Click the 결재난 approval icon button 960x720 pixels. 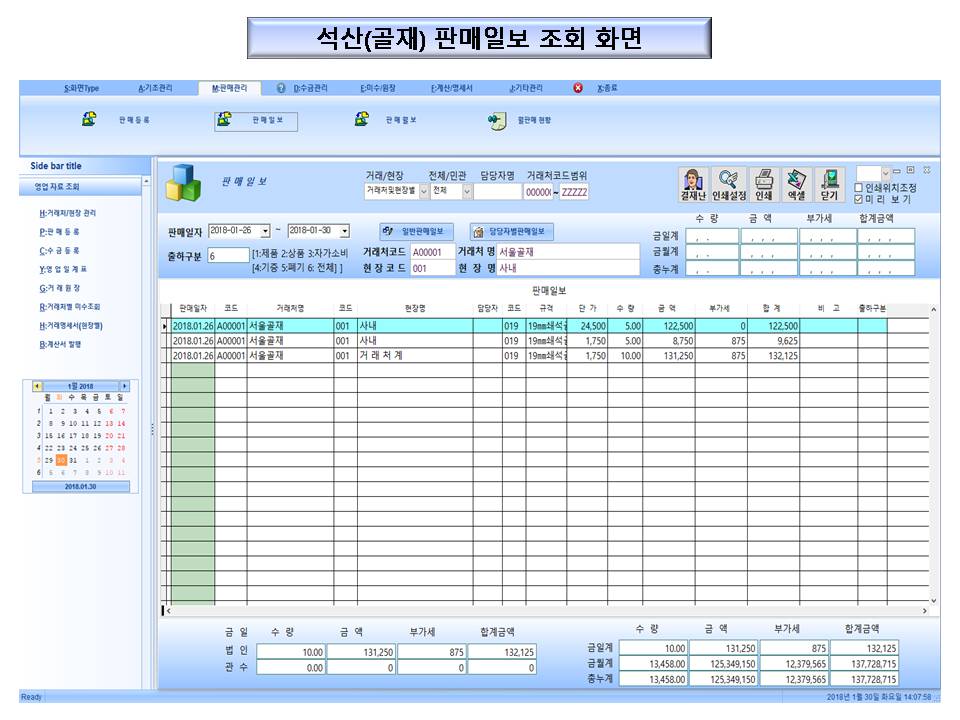[x=694, y=184]
